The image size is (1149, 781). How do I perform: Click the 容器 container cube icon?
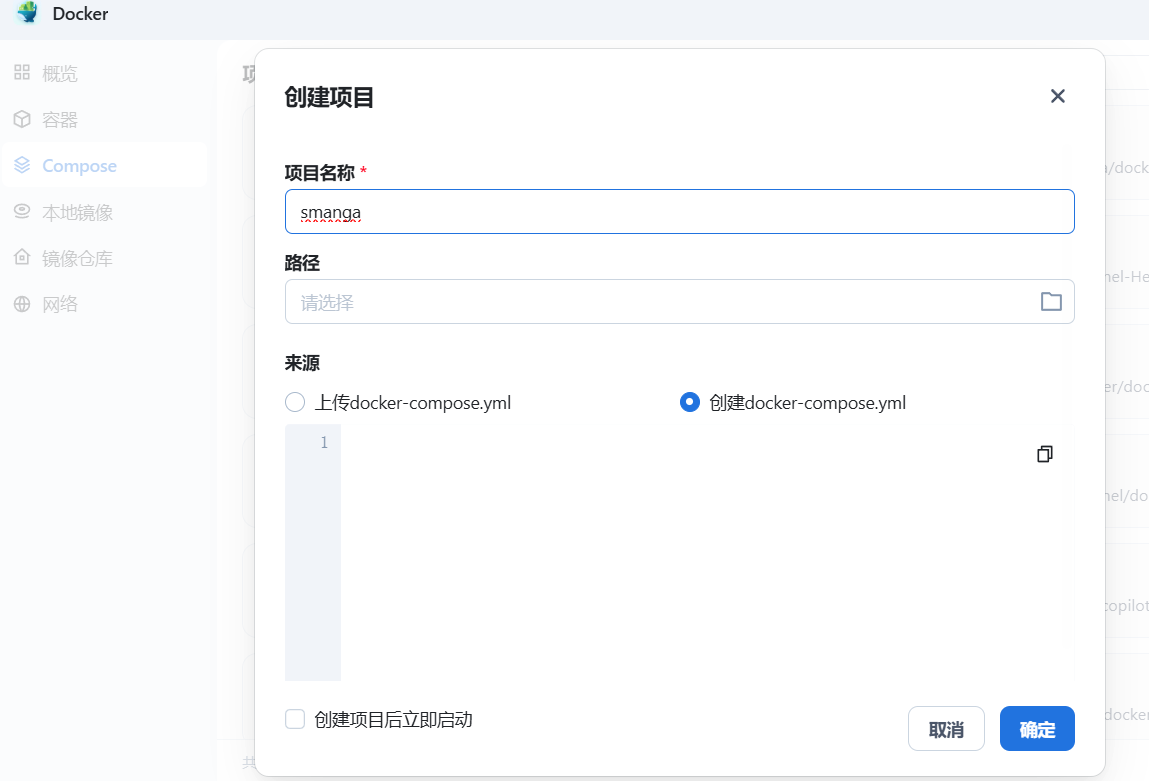point(22,119)
